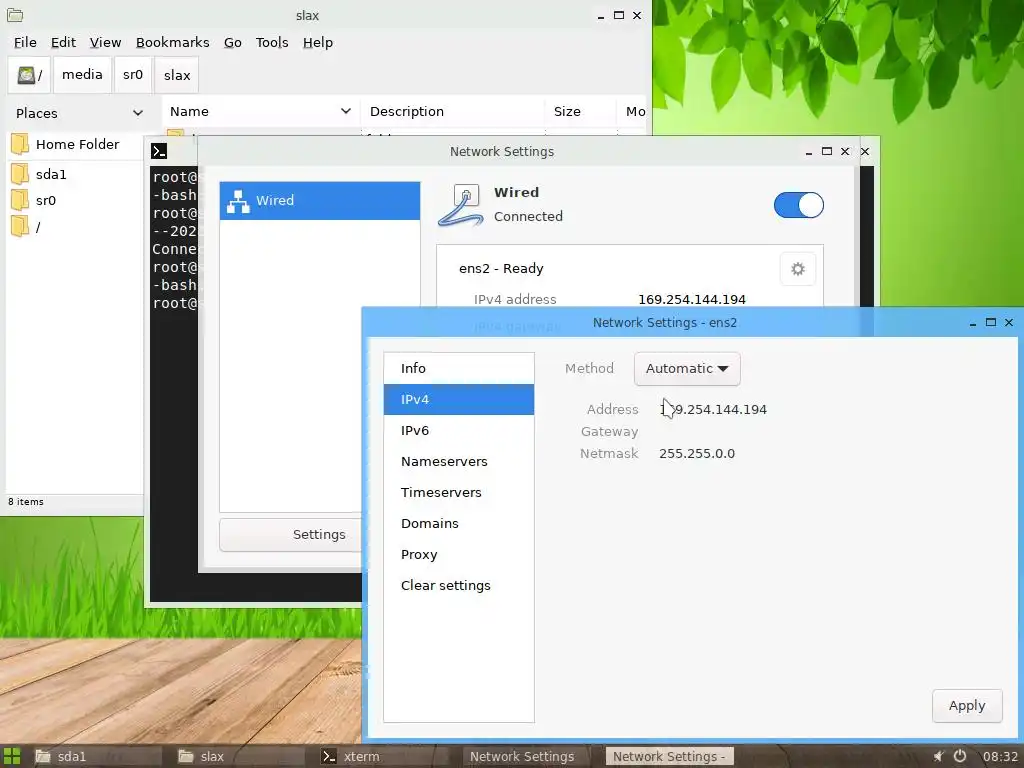Open the Edit menu in file manager

click(x=63, y=42)
